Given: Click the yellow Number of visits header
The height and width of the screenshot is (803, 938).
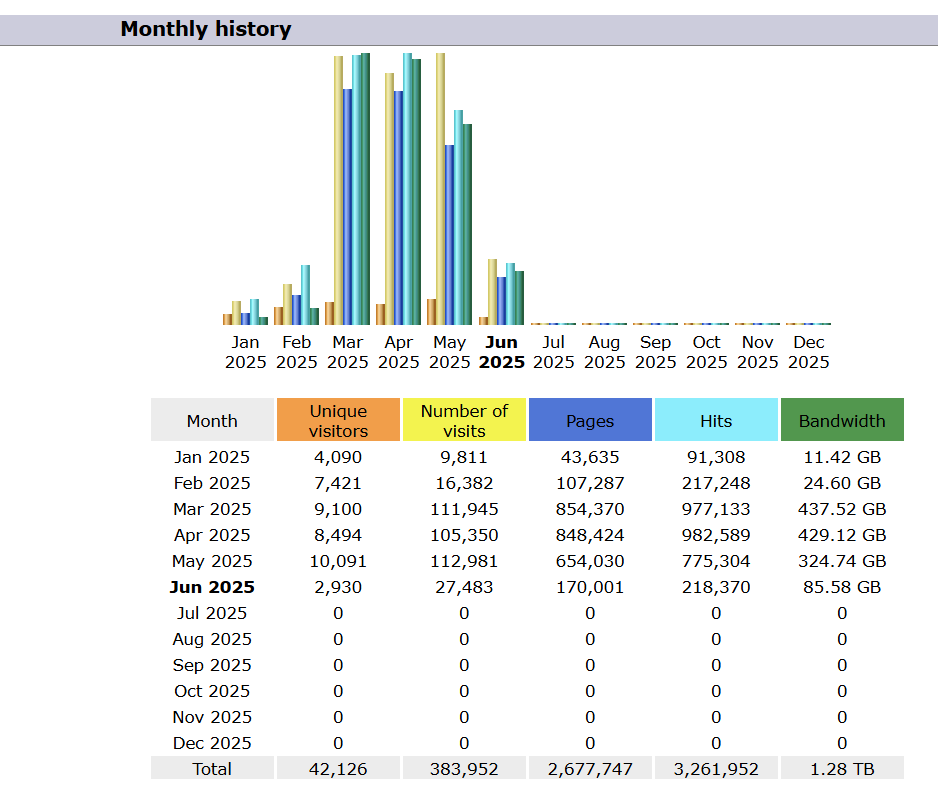Looking at the screenshot, I should pos(464,420).
